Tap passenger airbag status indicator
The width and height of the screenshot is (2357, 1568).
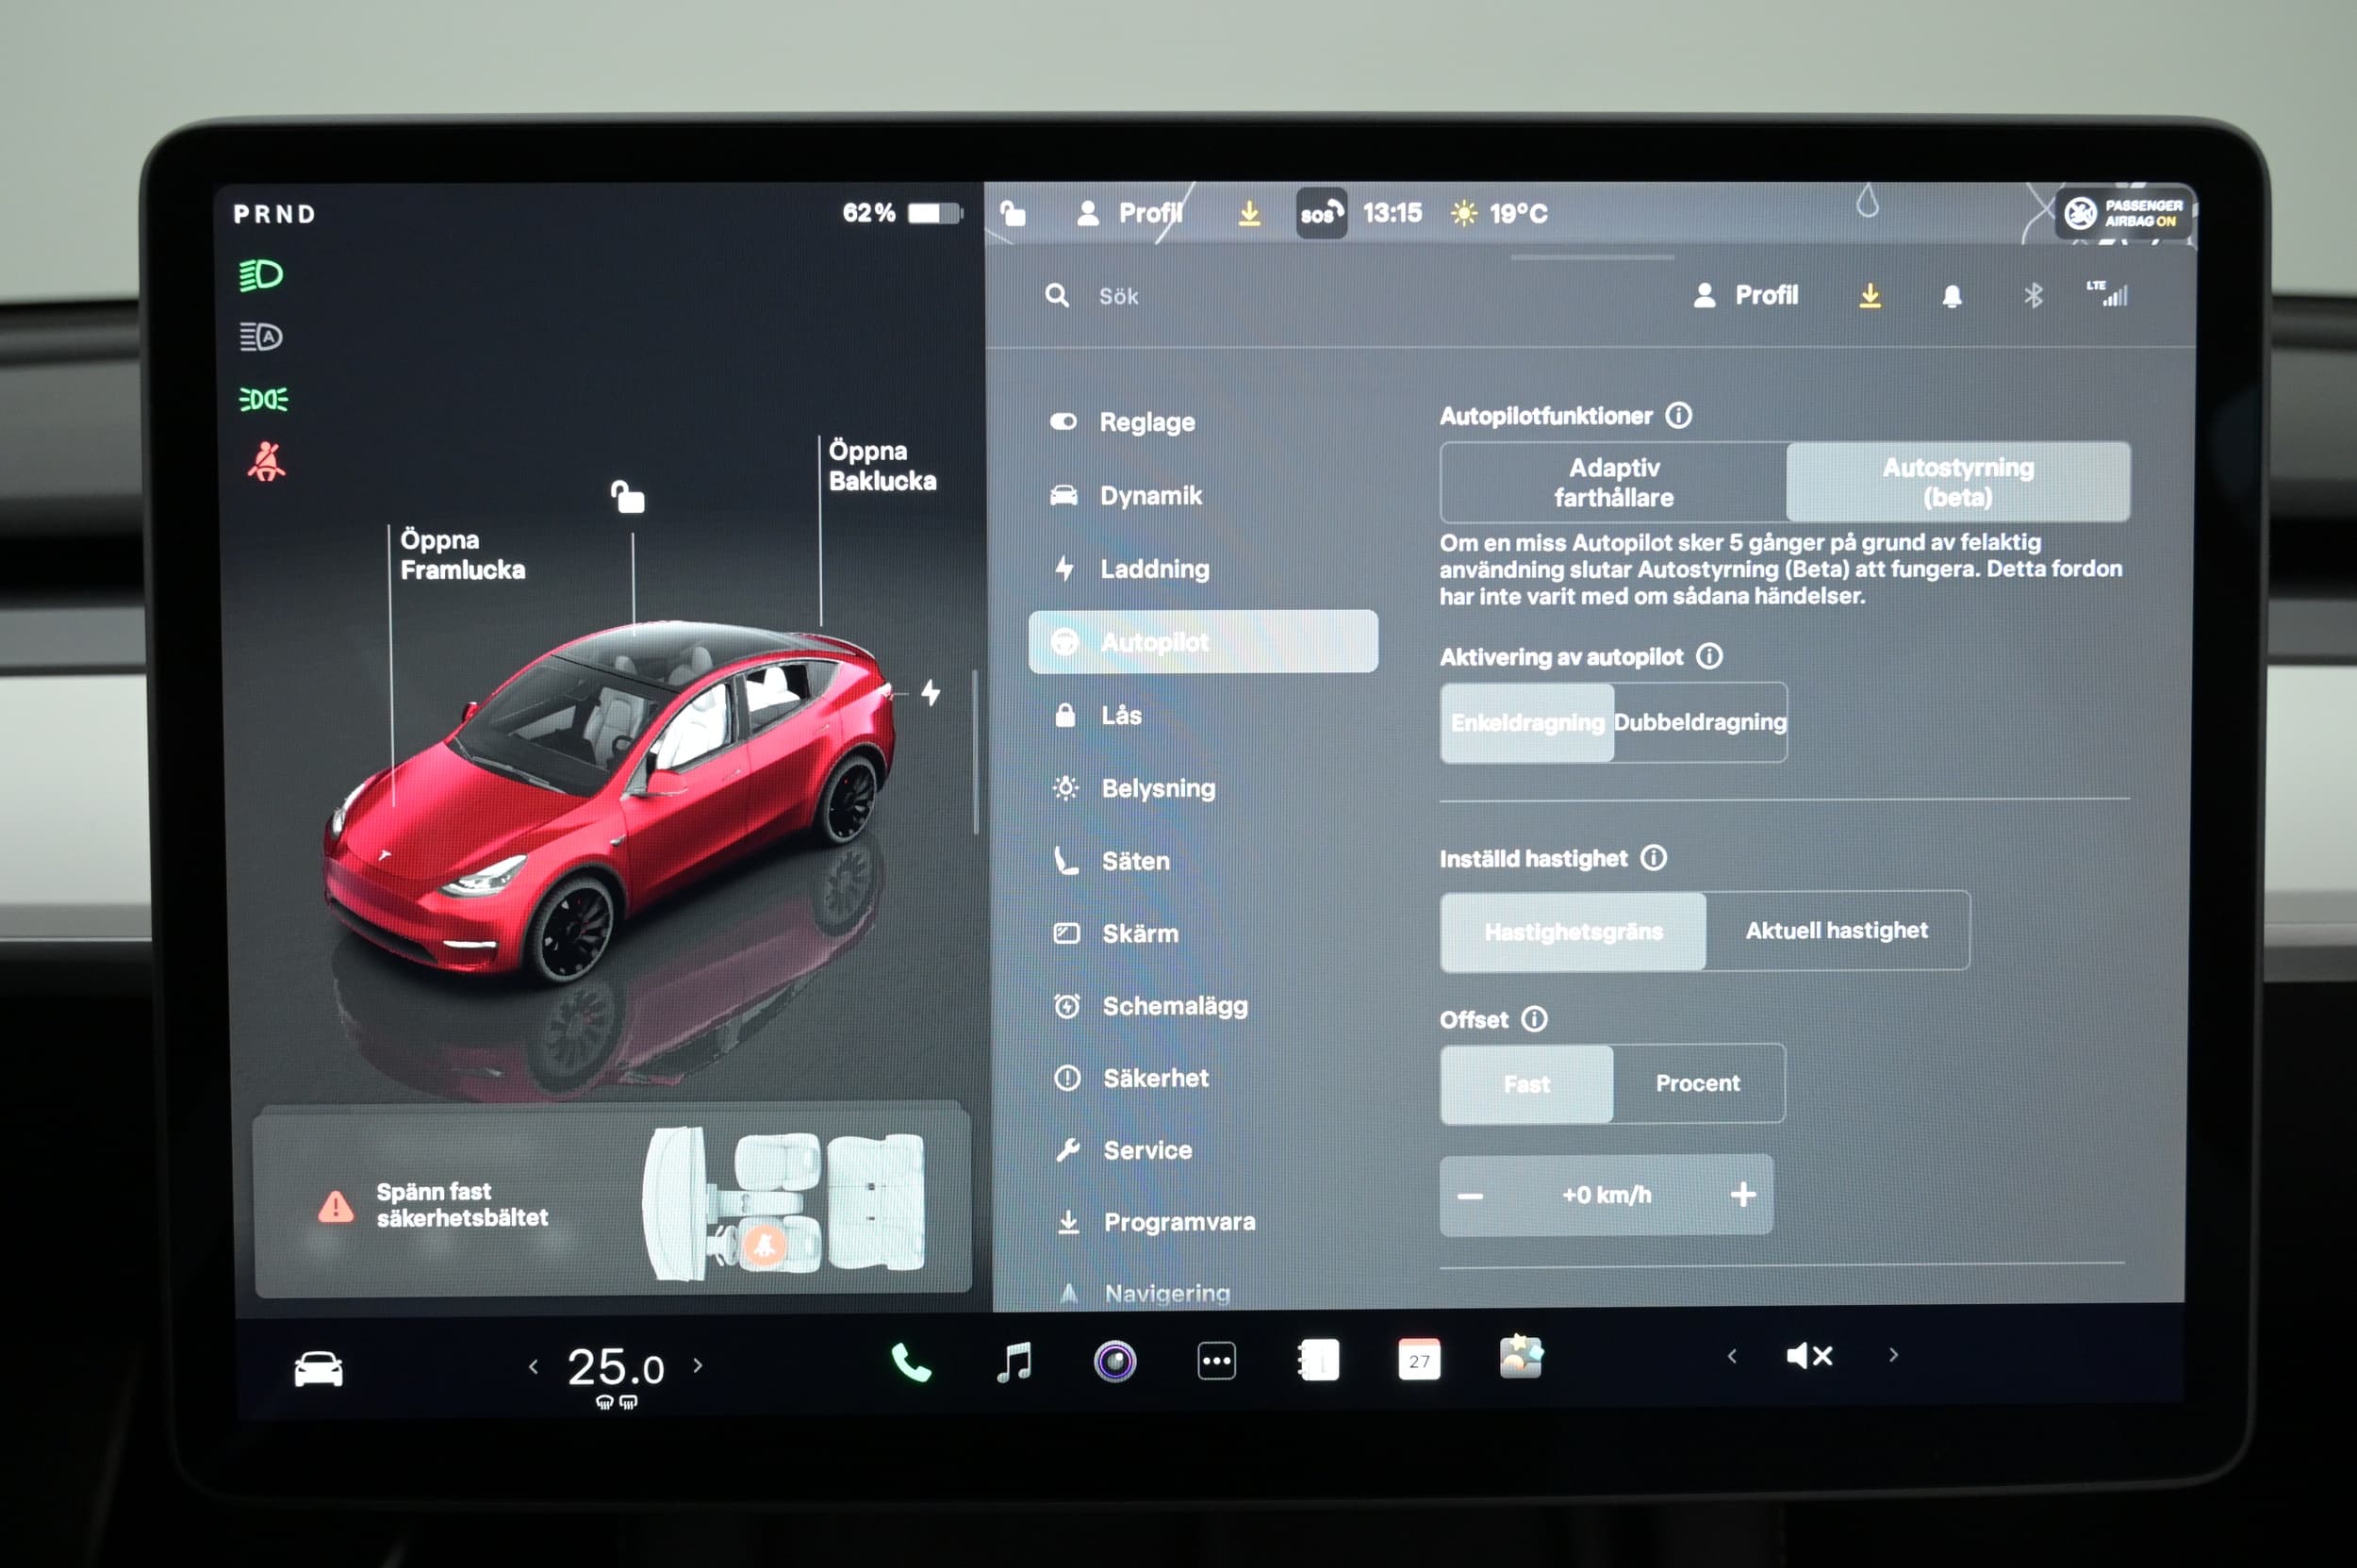tap(2123, 213)
